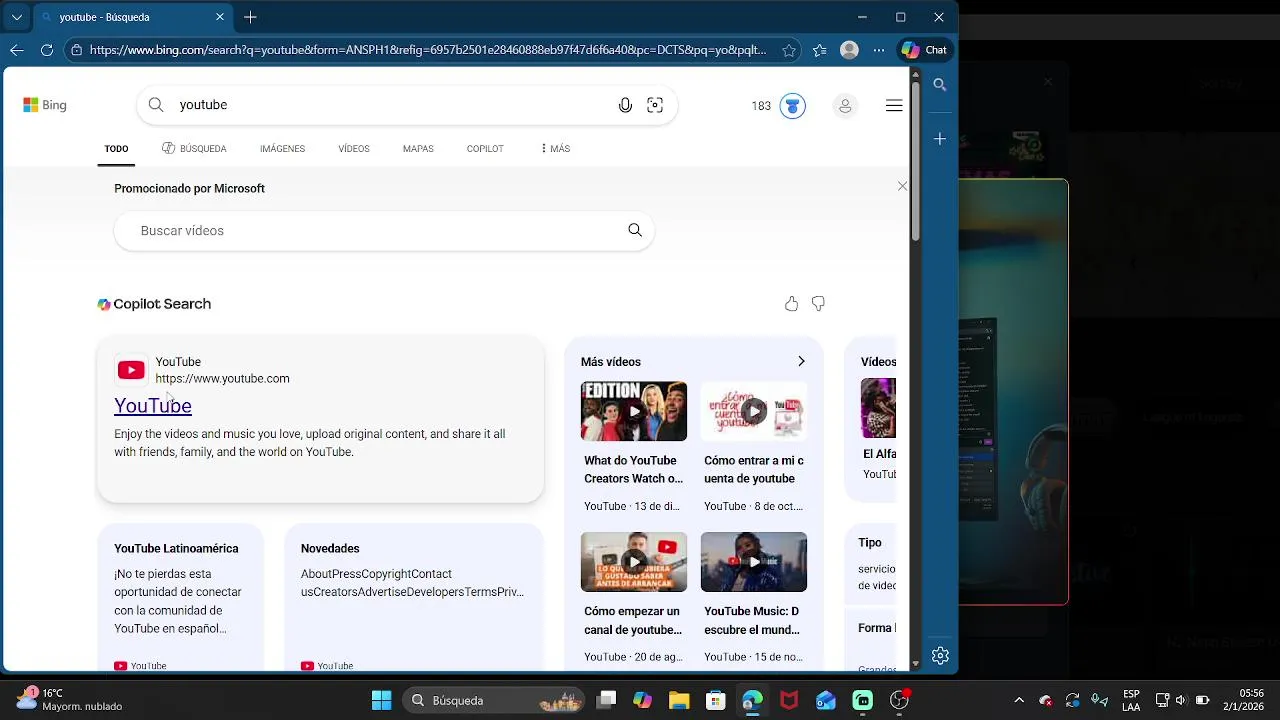Click the sidebar search magnifier icon

940,85
